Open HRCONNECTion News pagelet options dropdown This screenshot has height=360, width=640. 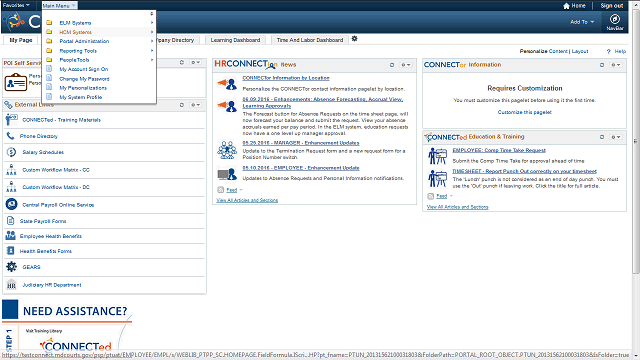406,65
